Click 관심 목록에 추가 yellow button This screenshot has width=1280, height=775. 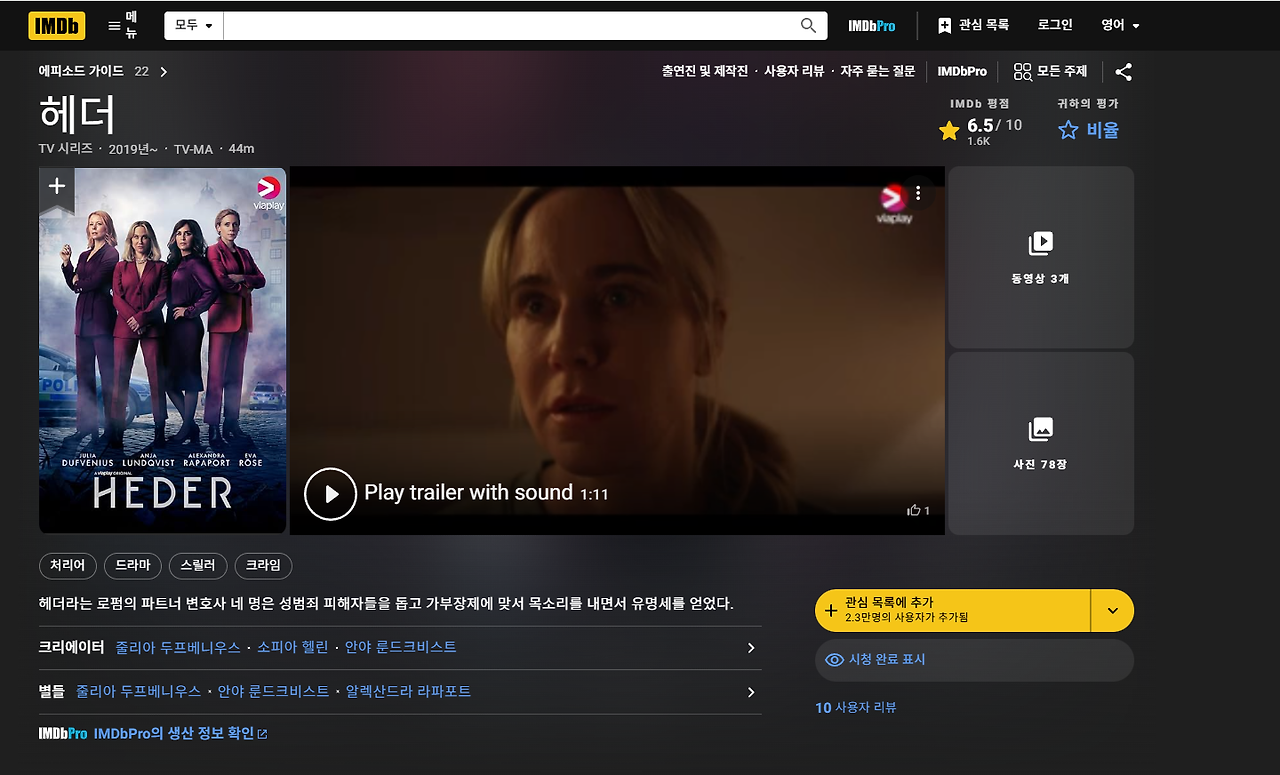coord(952,610)
